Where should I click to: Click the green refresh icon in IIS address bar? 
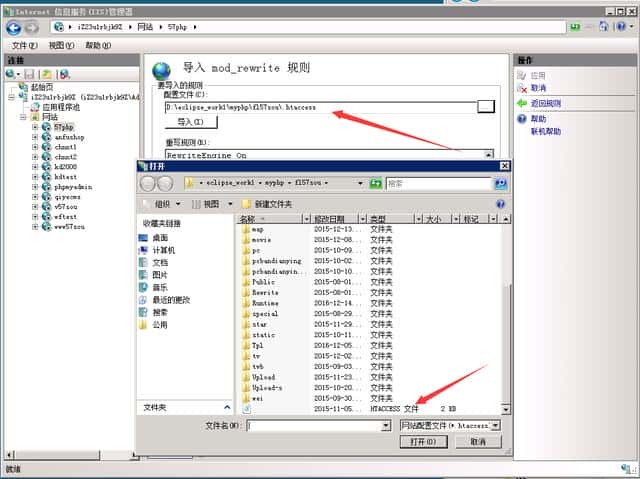(x=575, y=27)
